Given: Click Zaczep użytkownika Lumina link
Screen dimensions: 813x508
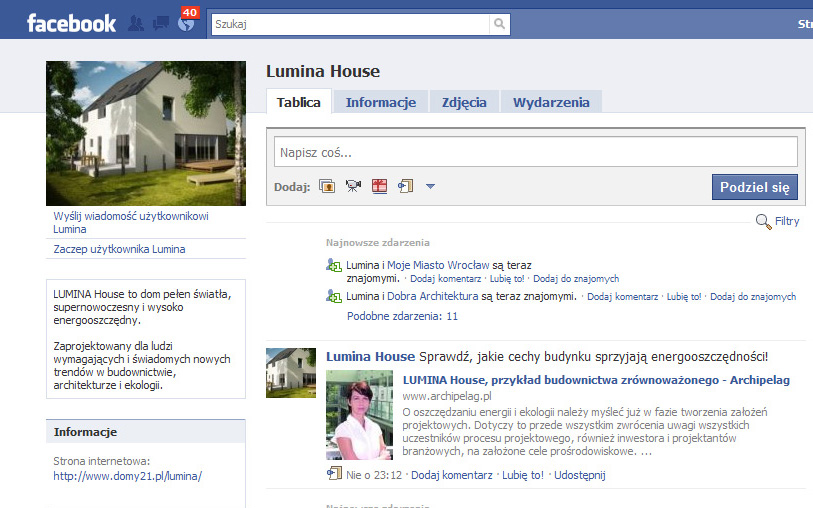Looking at the screenshot, I should (119, 249).
